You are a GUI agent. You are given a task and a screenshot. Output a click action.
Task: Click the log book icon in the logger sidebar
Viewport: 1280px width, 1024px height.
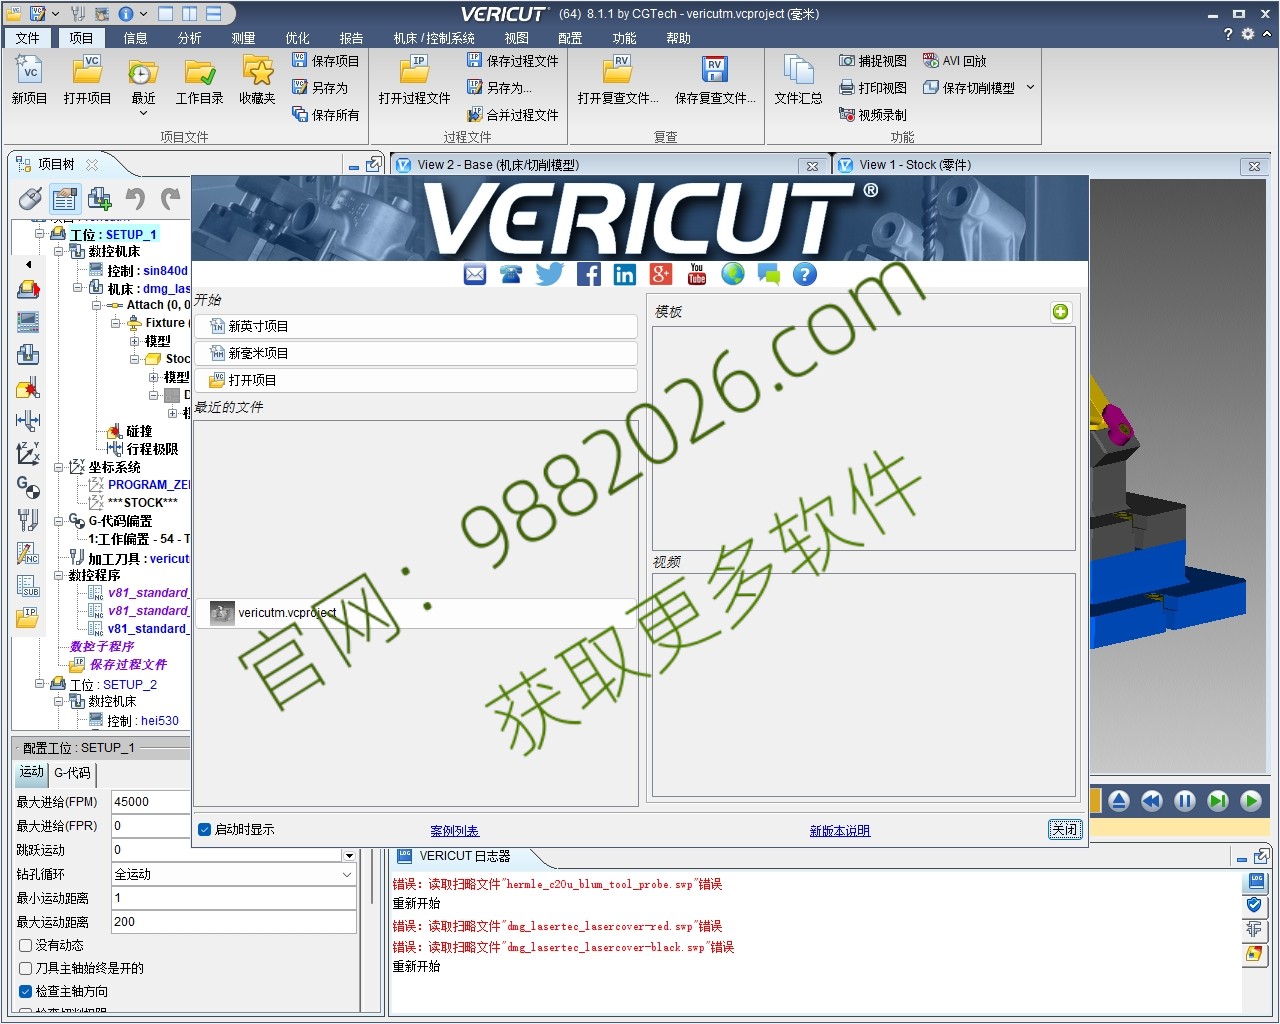(x=1256, y=882)
